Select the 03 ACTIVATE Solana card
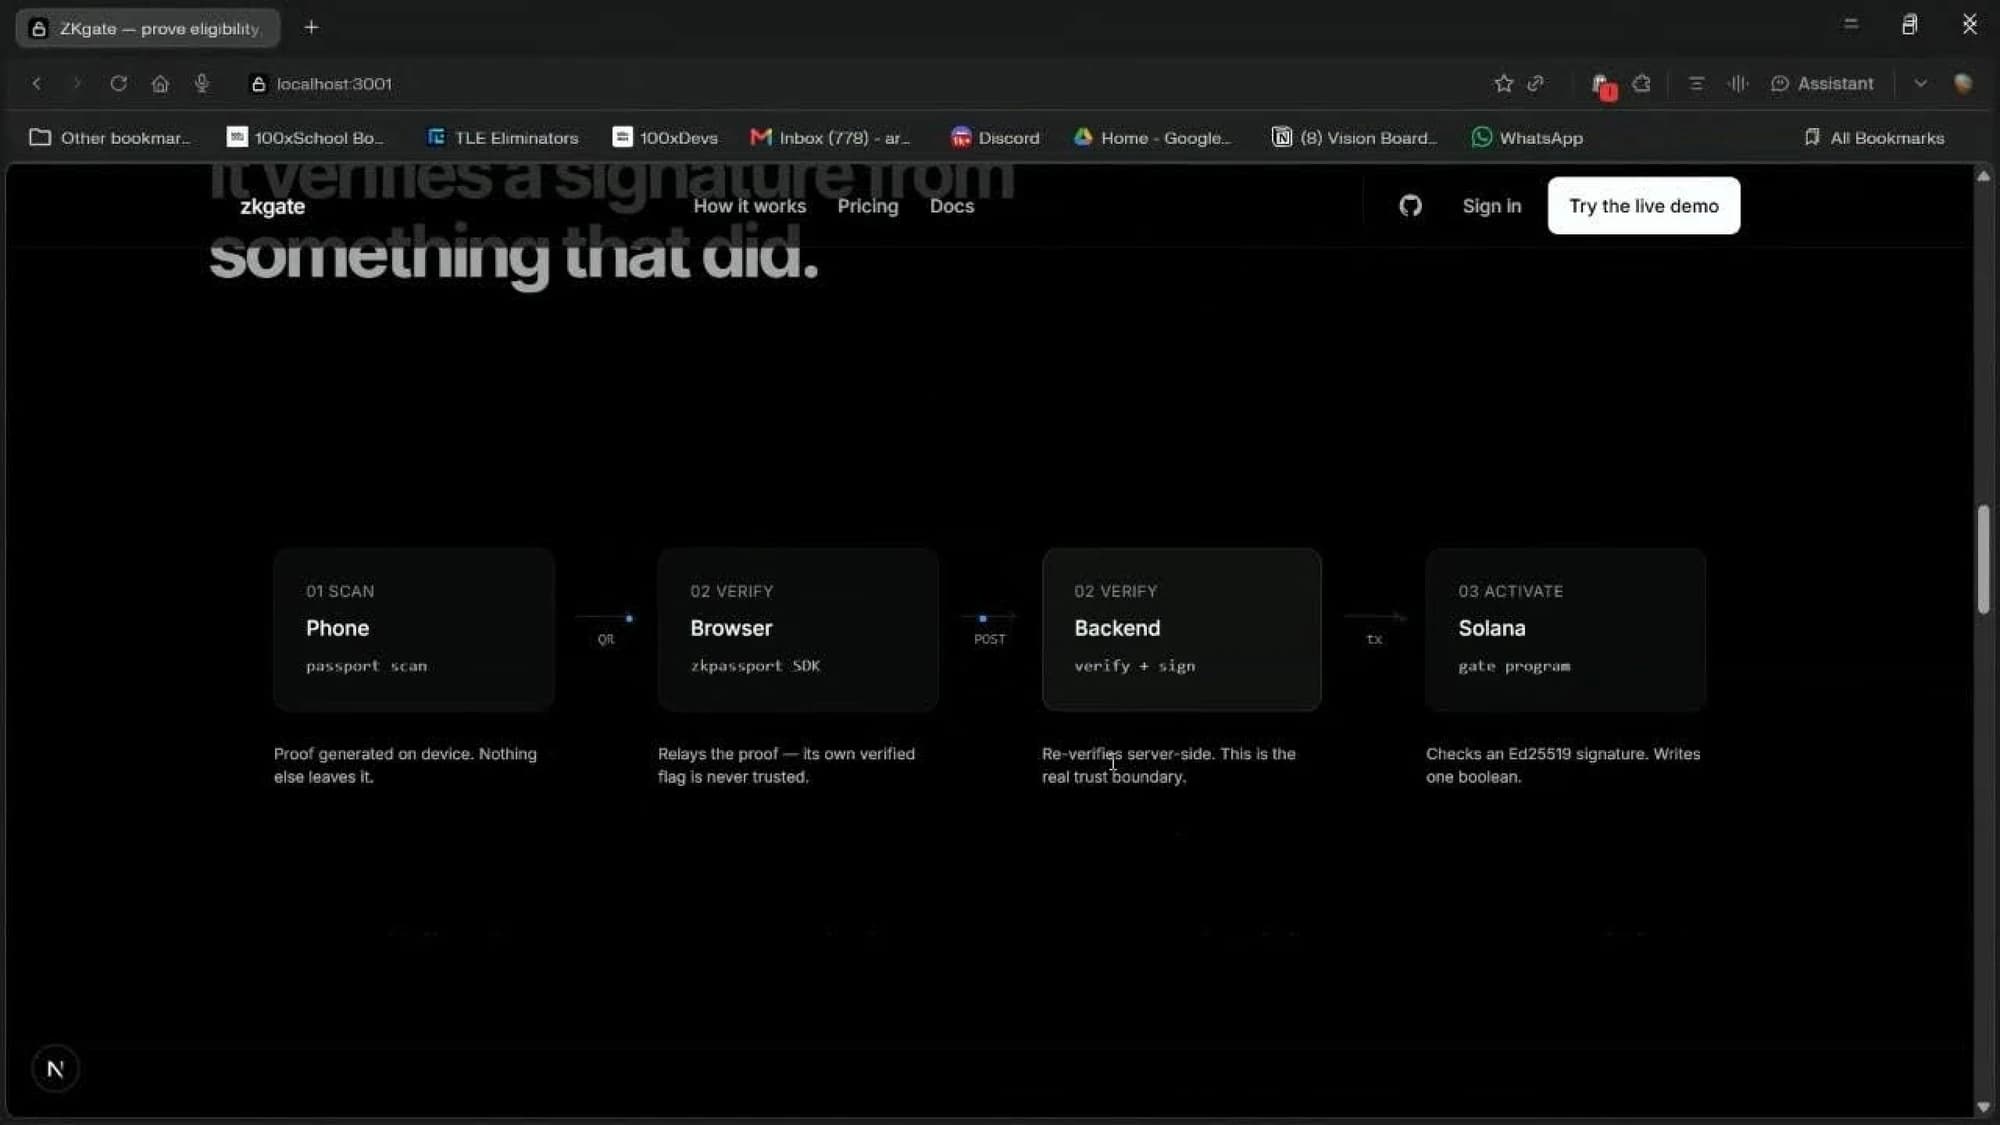 click(1566, 629)
